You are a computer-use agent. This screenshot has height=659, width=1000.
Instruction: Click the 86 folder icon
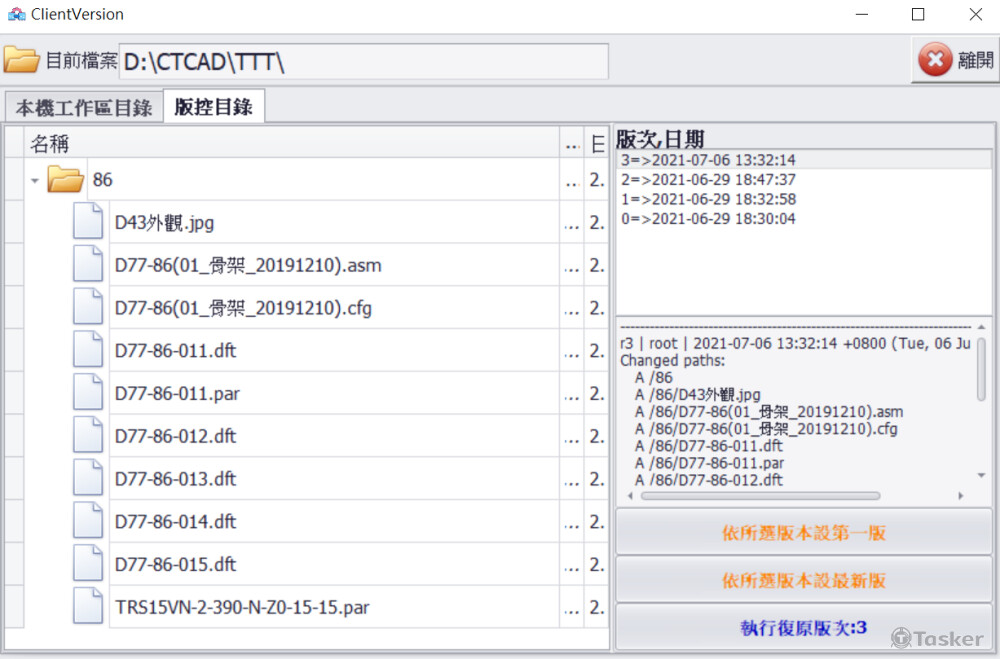pos(65,180)
